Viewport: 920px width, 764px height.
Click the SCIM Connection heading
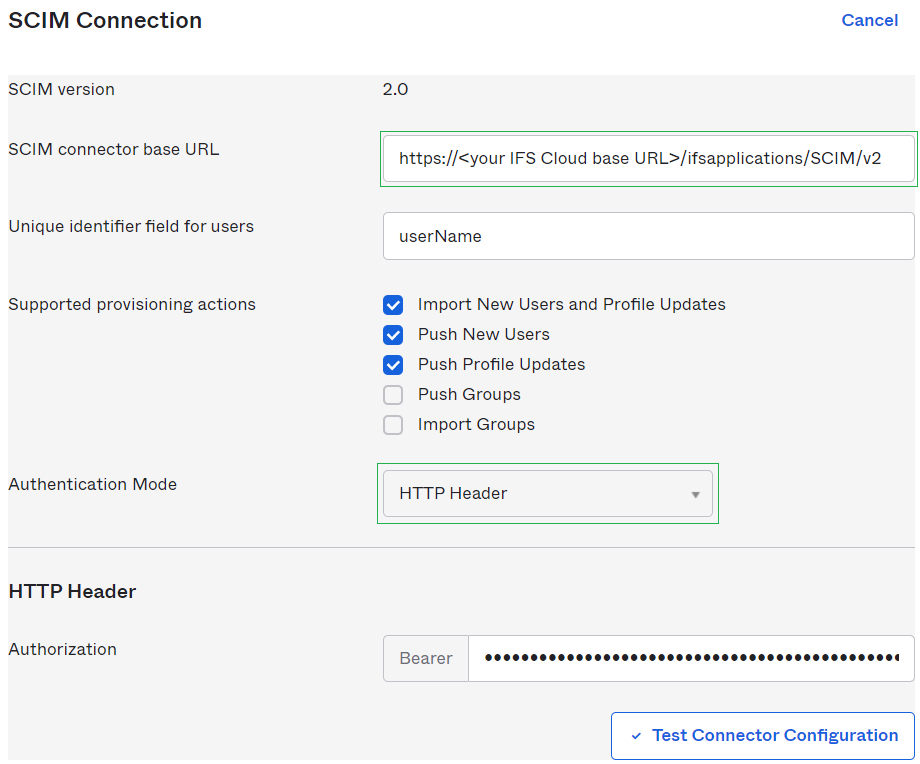click(x=105, y=20)
